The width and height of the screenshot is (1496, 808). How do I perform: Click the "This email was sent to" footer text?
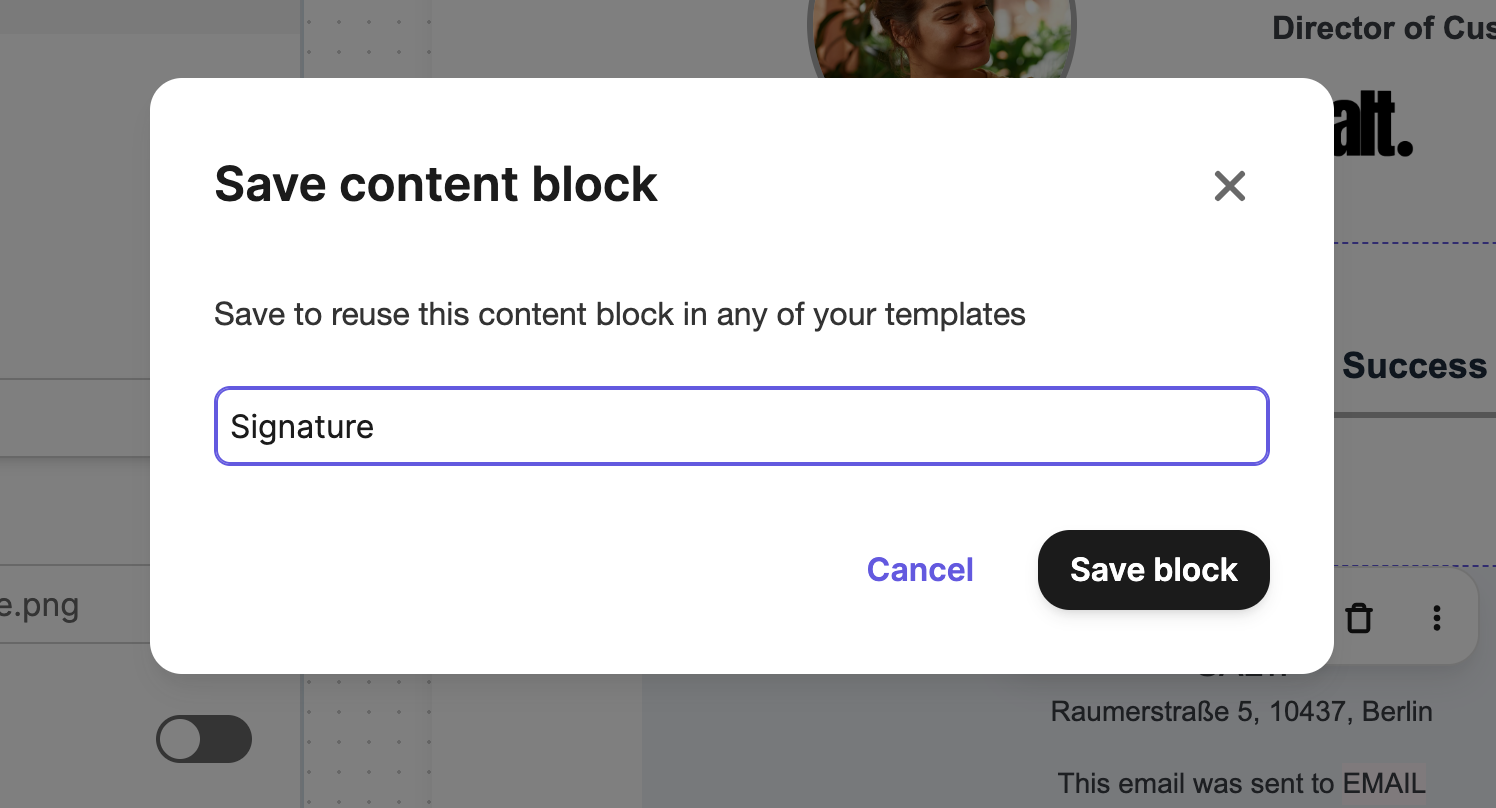pos(1196,783)
